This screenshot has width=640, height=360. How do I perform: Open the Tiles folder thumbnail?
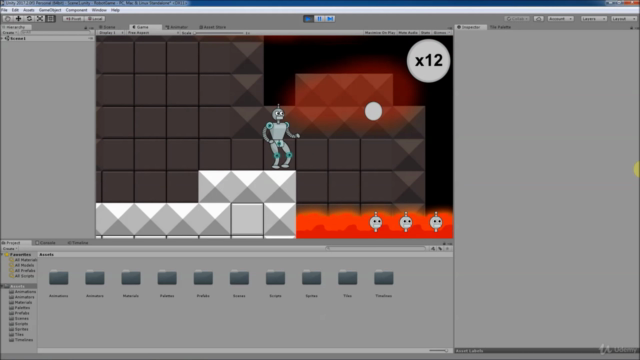point(348,278)
